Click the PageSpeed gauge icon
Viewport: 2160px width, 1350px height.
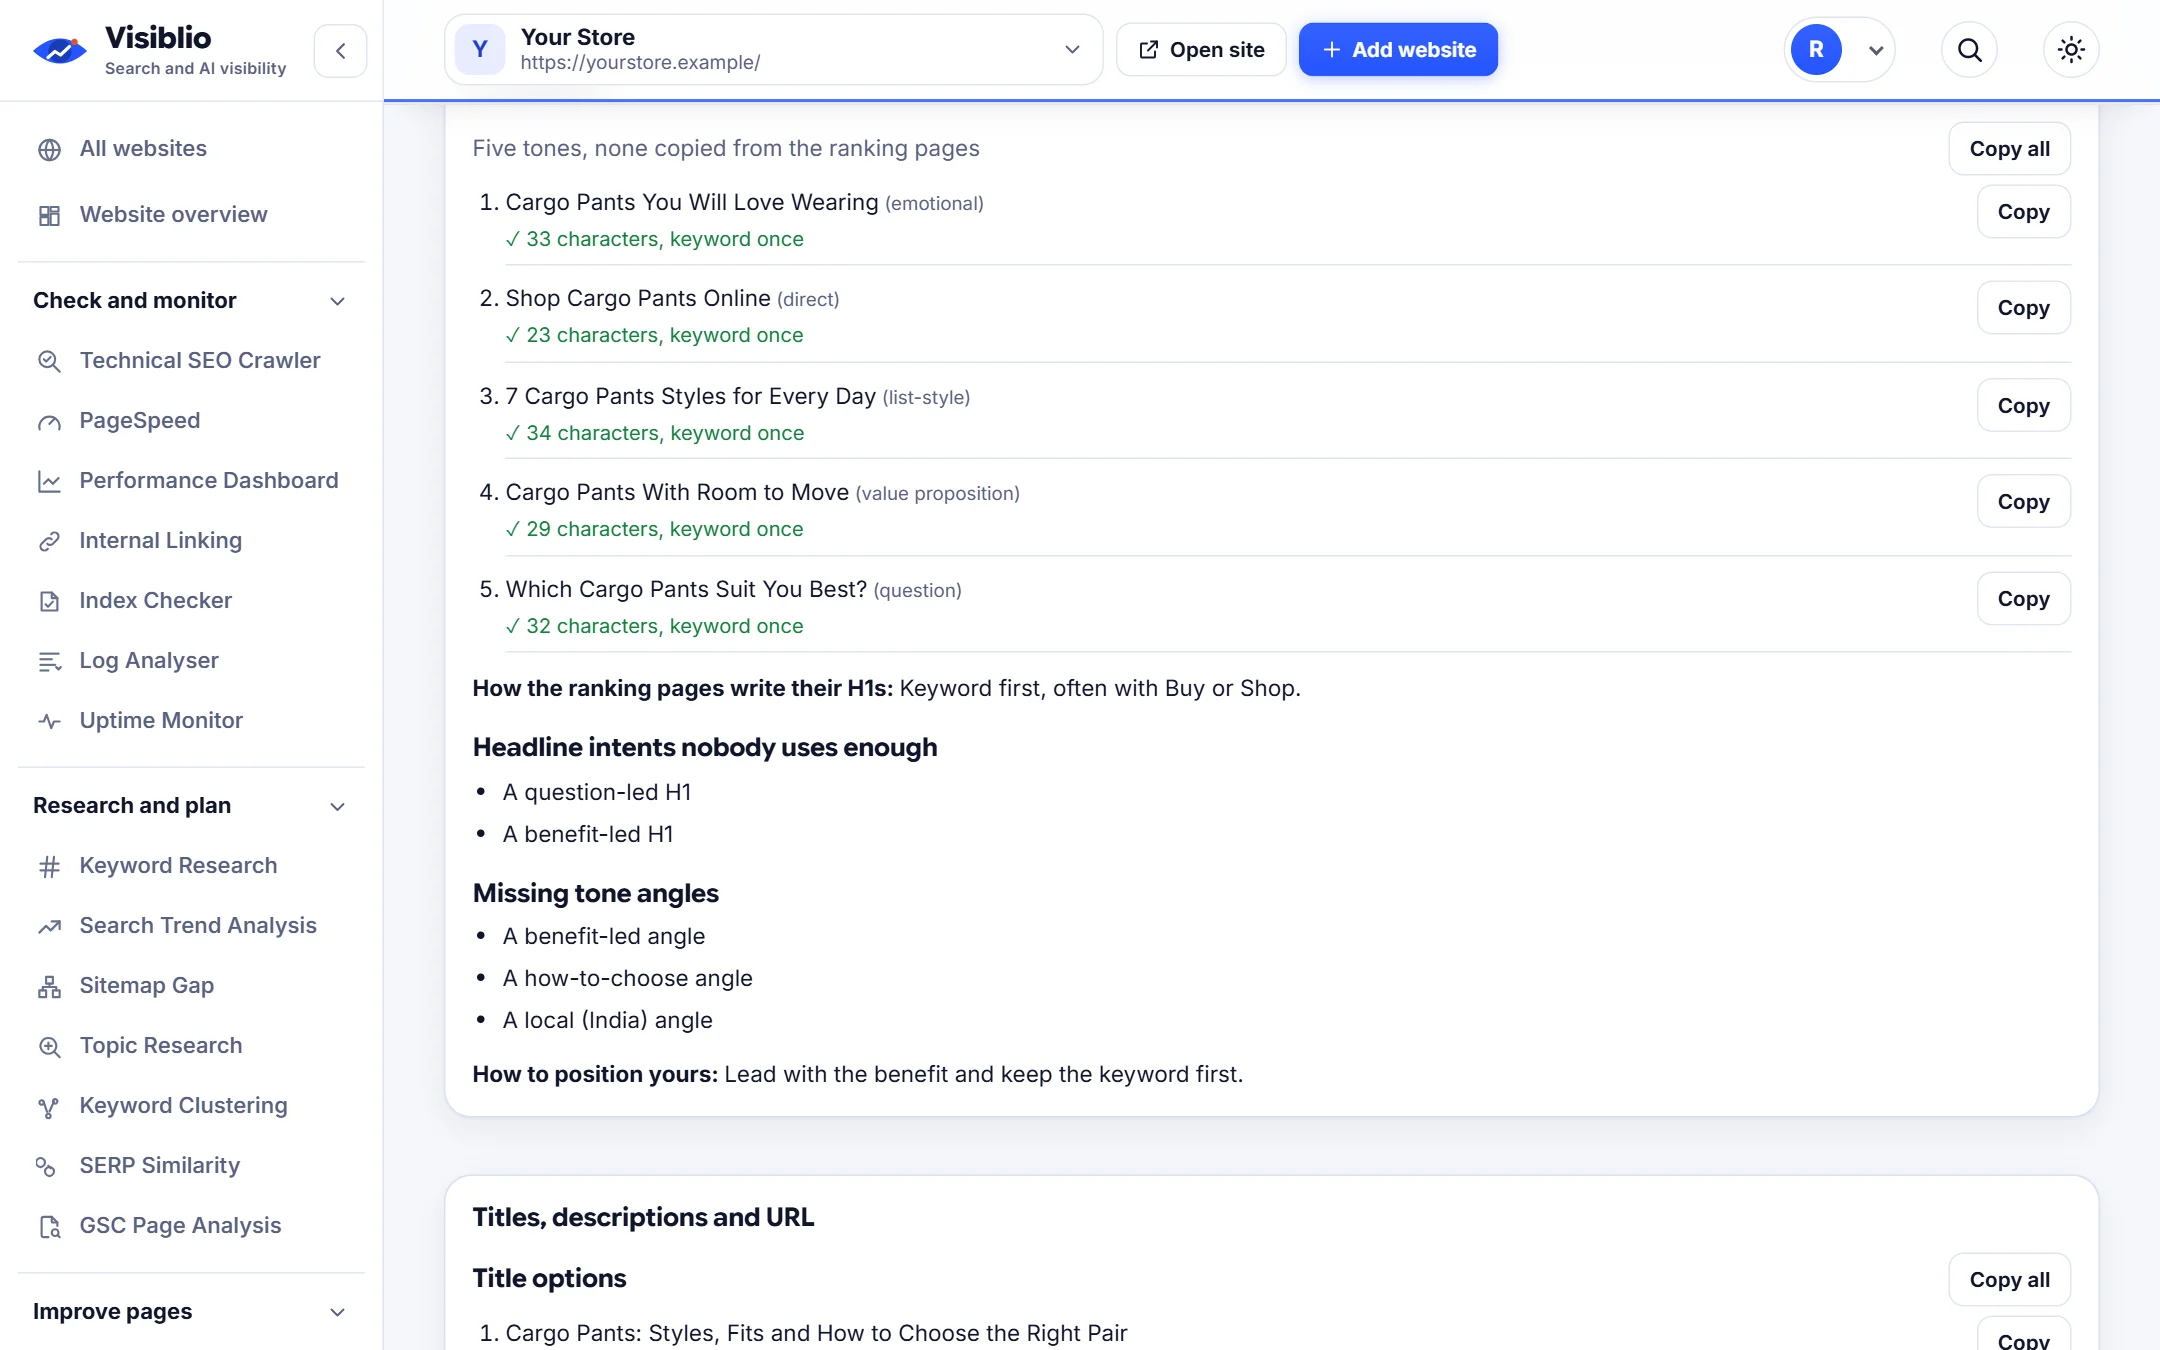(49, 422)
